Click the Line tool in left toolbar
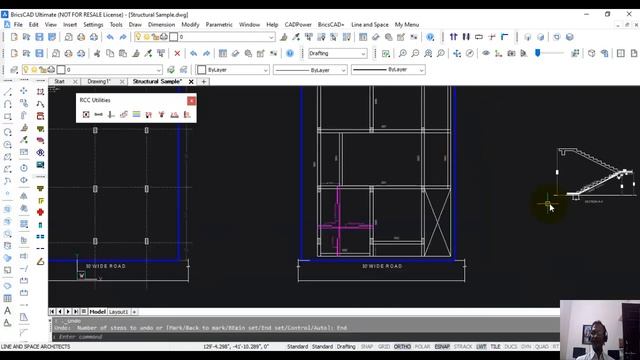The height and width of the screenshot is (360, 640). tap(7, 92)
